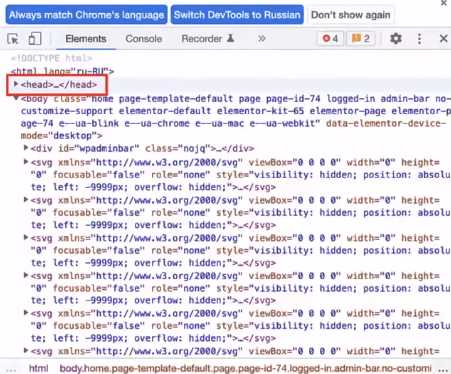Expand the head element node
451x374 pixels.
(15, 84)
